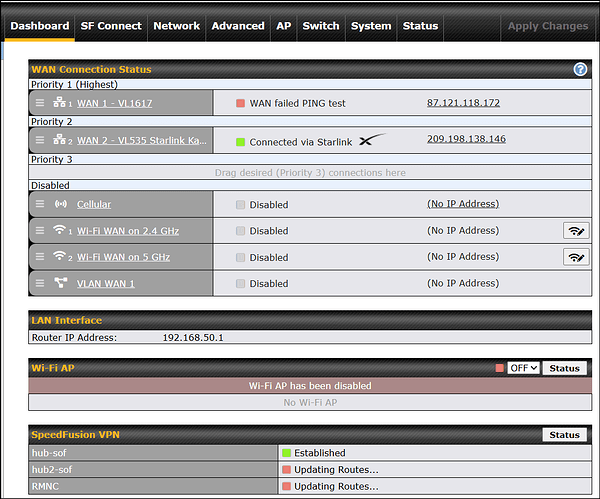Click the Starlink logo icon
The height and width of the screenshot is (499, 600).
[372, 140]
